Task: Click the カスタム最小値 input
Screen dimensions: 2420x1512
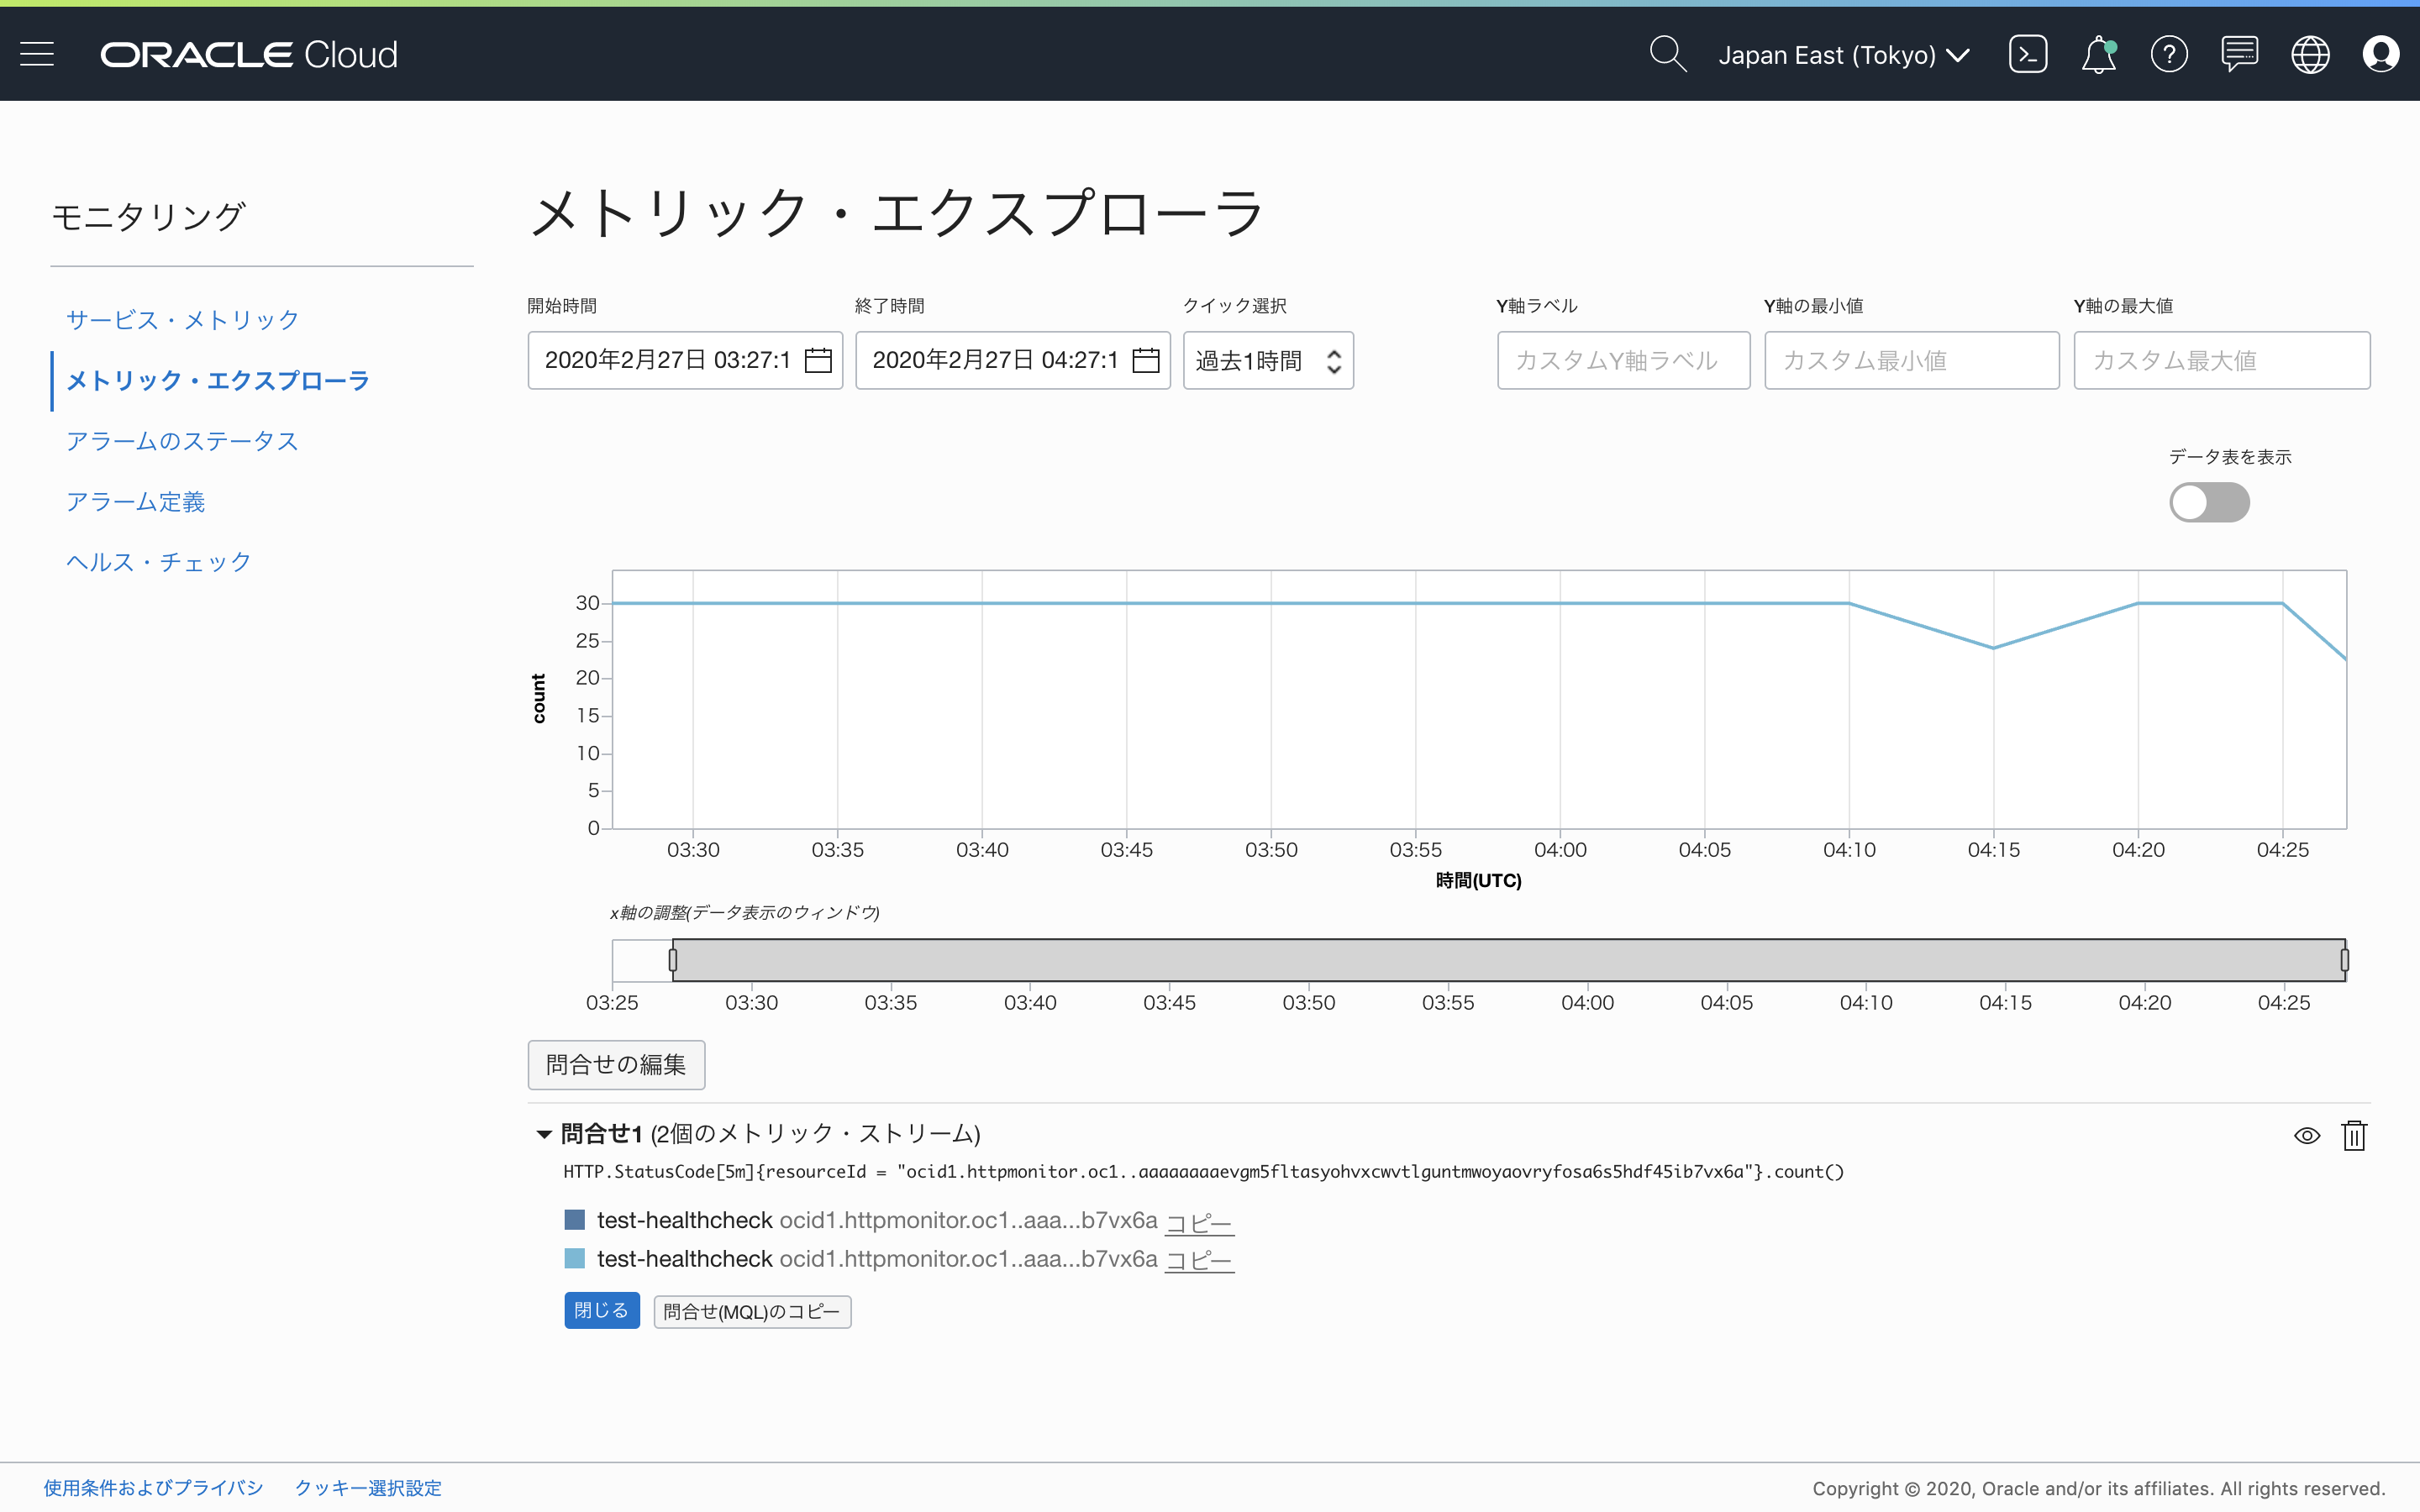Action: click(x=1911, y=360)
